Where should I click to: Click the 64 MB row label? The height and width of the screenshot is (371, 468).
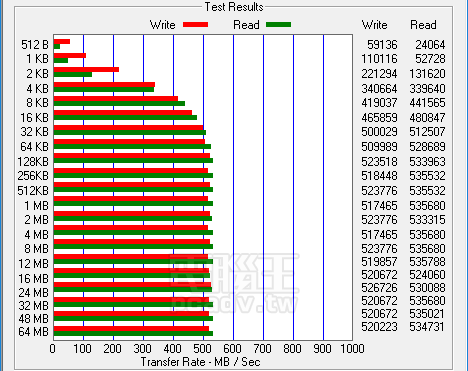click(34, 332)
